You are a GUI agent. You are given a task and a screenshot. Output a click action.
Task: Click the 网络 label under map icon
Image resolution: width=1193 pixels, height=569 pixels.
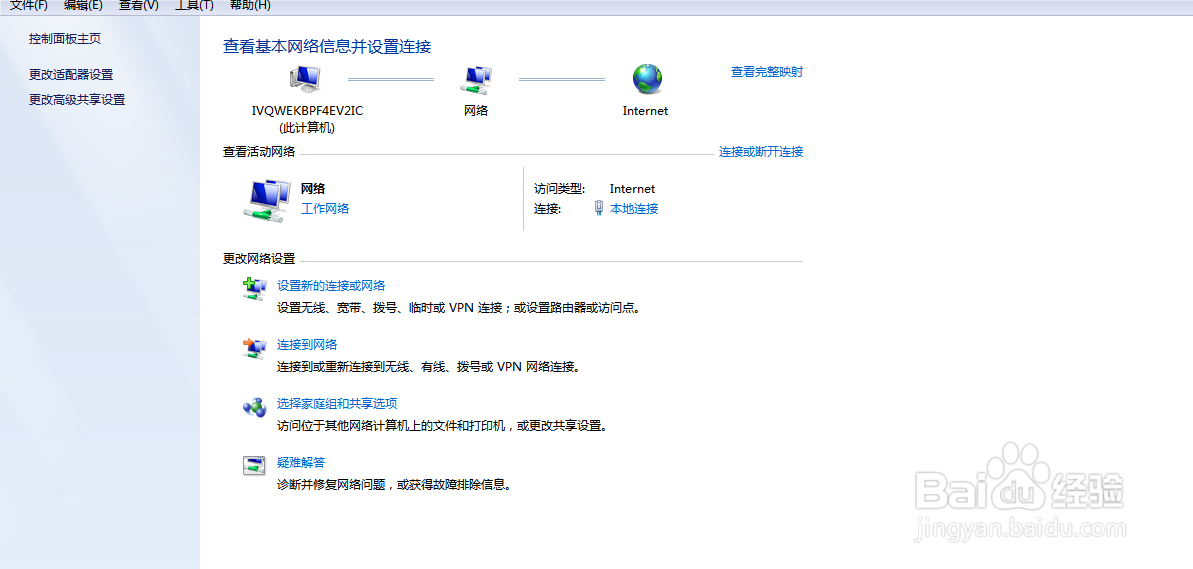tap(476, 111)
